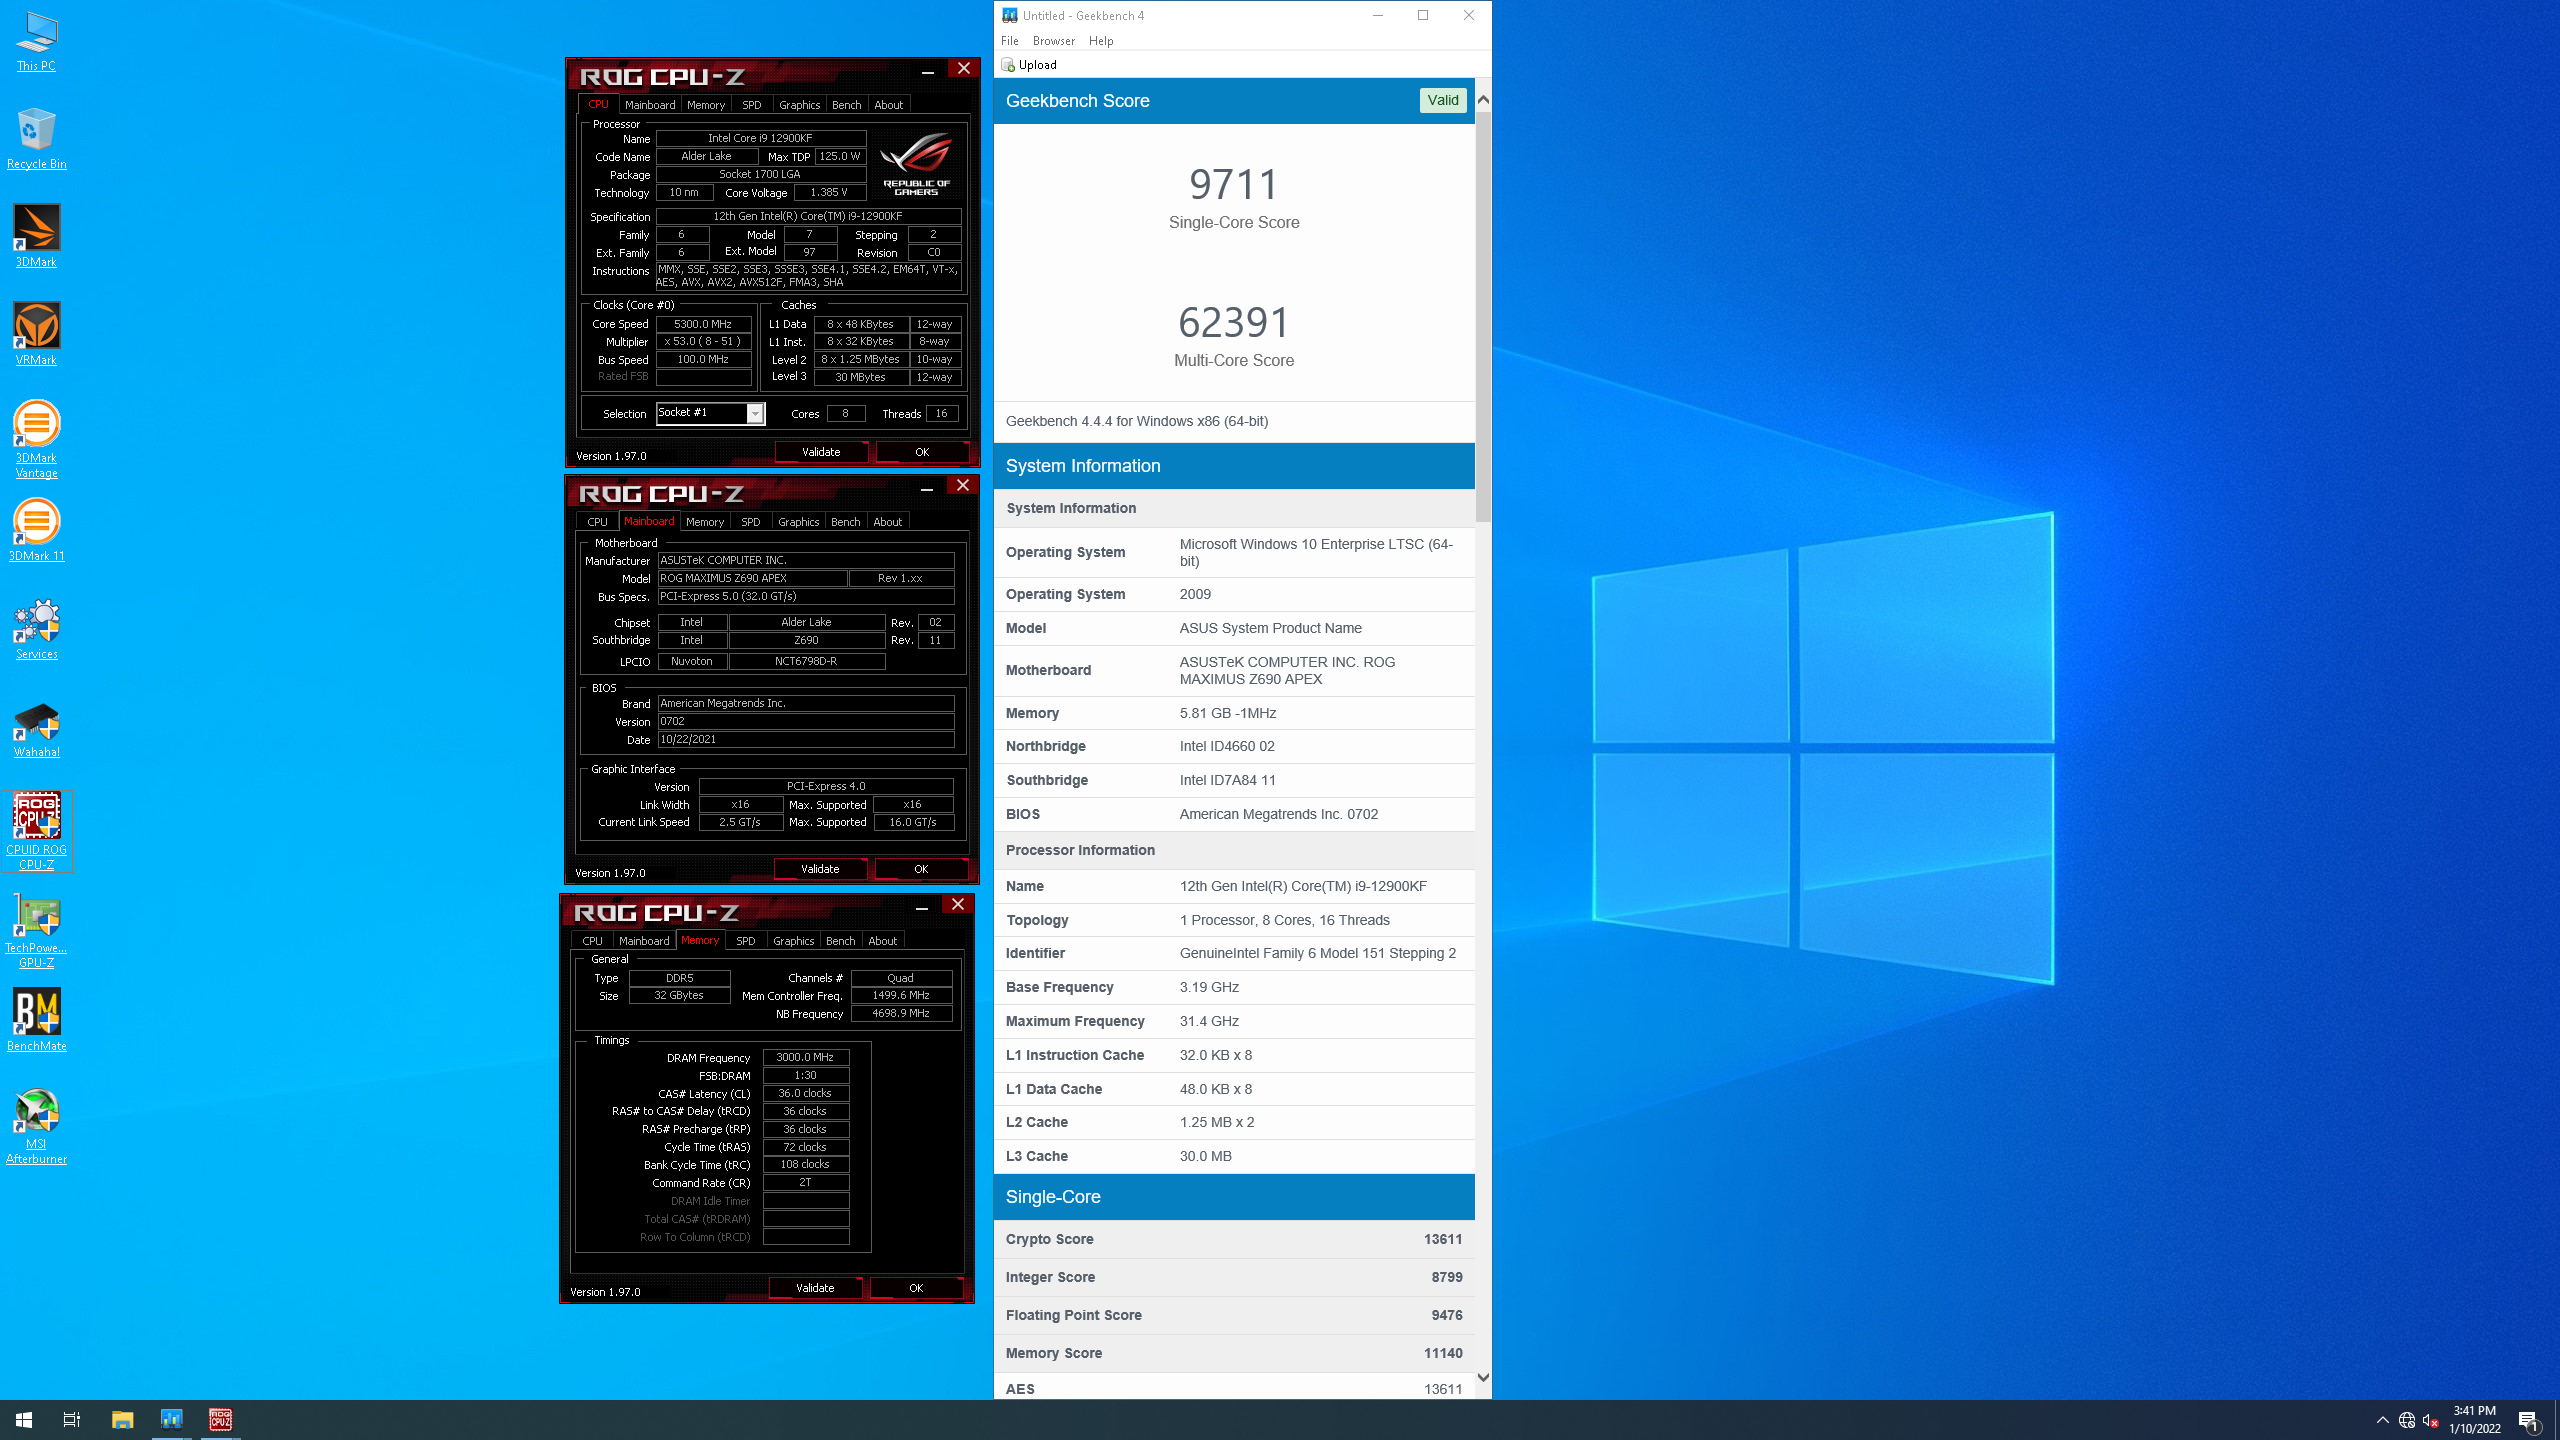This screenshot has height=1440, width=2560.
Task: Switch to SPD tab in top CPU-Z window
Action: pos(752,105)
